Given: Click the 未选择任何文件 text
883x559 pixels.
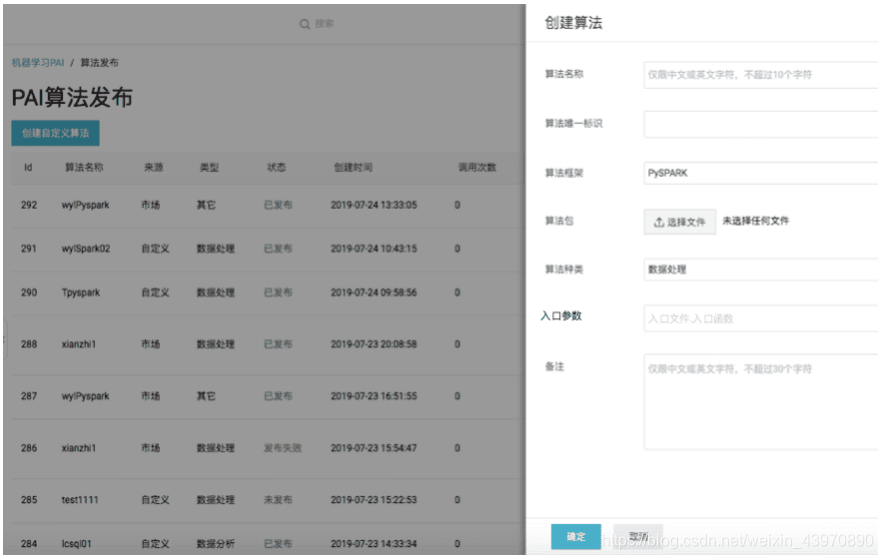Looking at the screenshot, I should (x=756, y=221).
